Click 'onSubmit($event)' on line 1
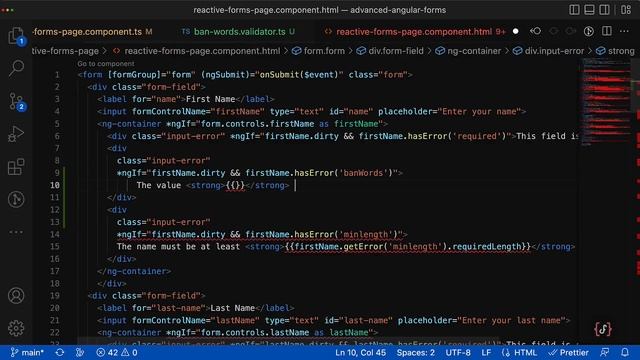This screenshot has width=640, height=360. 299,75
